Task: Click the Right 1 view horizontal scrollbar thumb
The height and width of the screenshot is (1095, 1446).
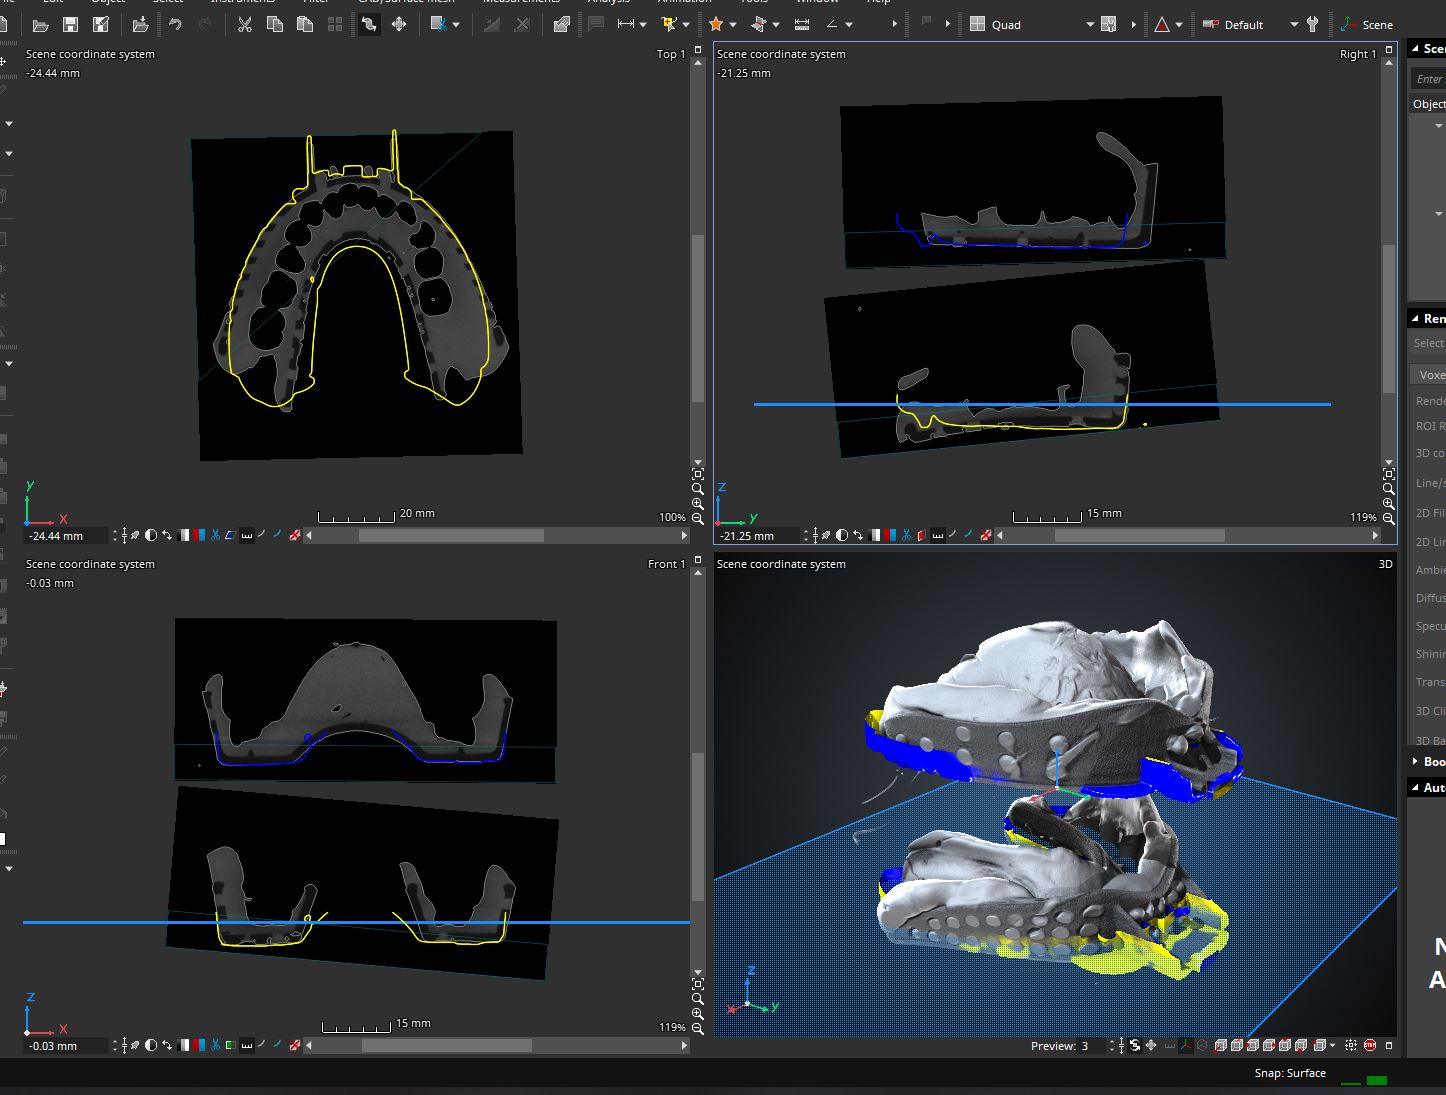Action: (x=1139, y=536)
